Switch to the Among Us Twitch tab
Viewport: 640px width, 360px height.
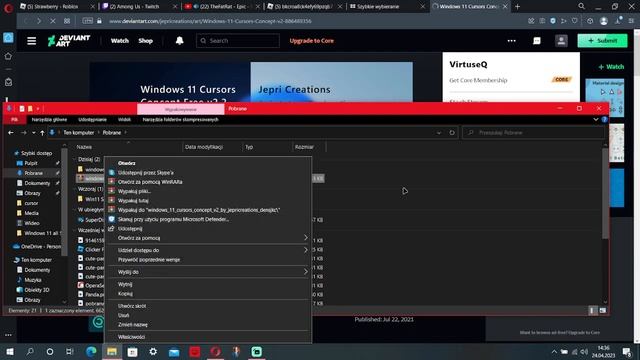[139, 7]
